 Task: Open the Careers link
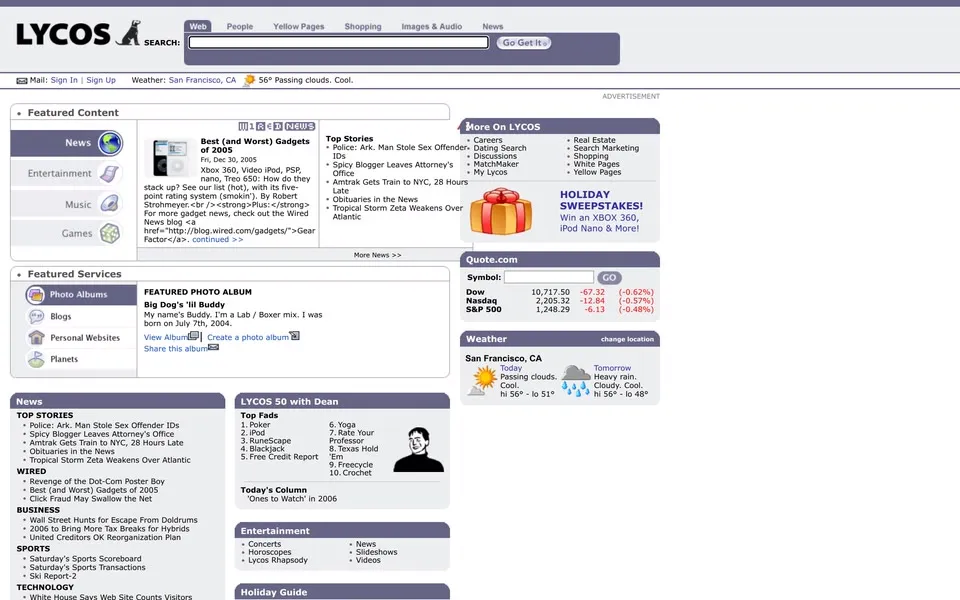pyautogui.click(x=487, y=140)
